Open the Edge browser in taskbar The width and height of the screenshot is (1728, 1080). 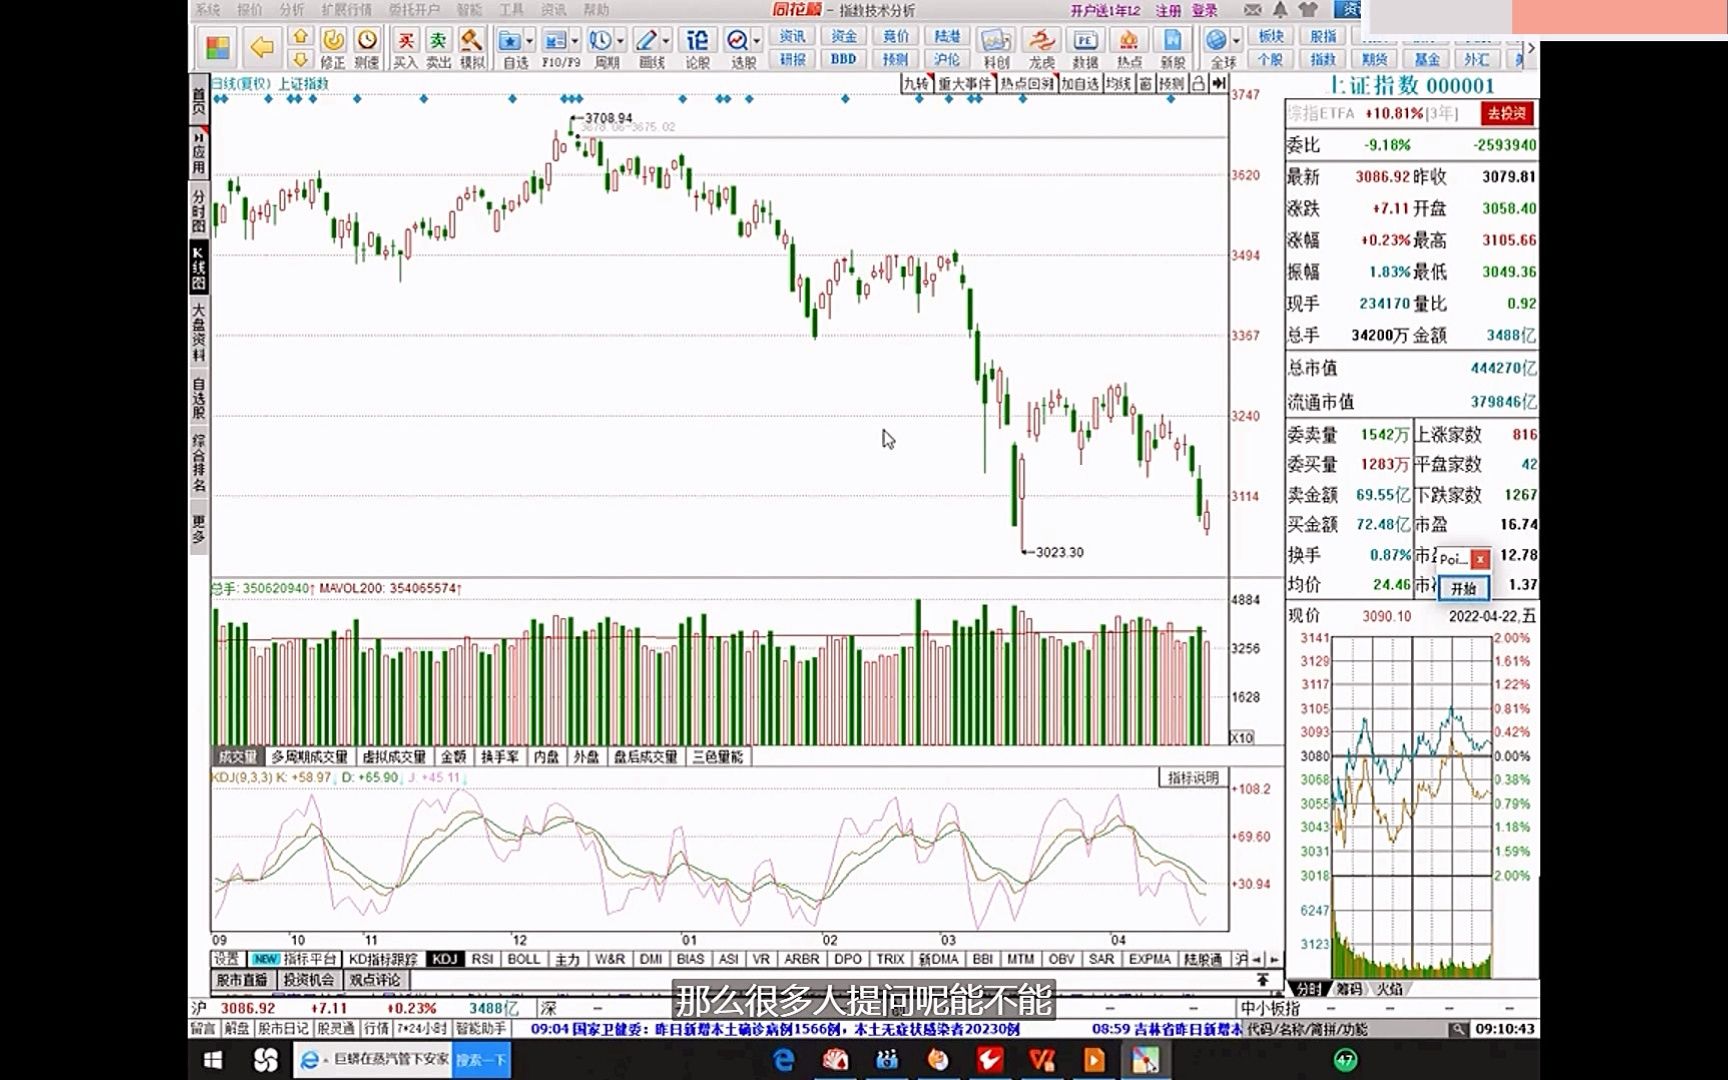pos(784,1059)
